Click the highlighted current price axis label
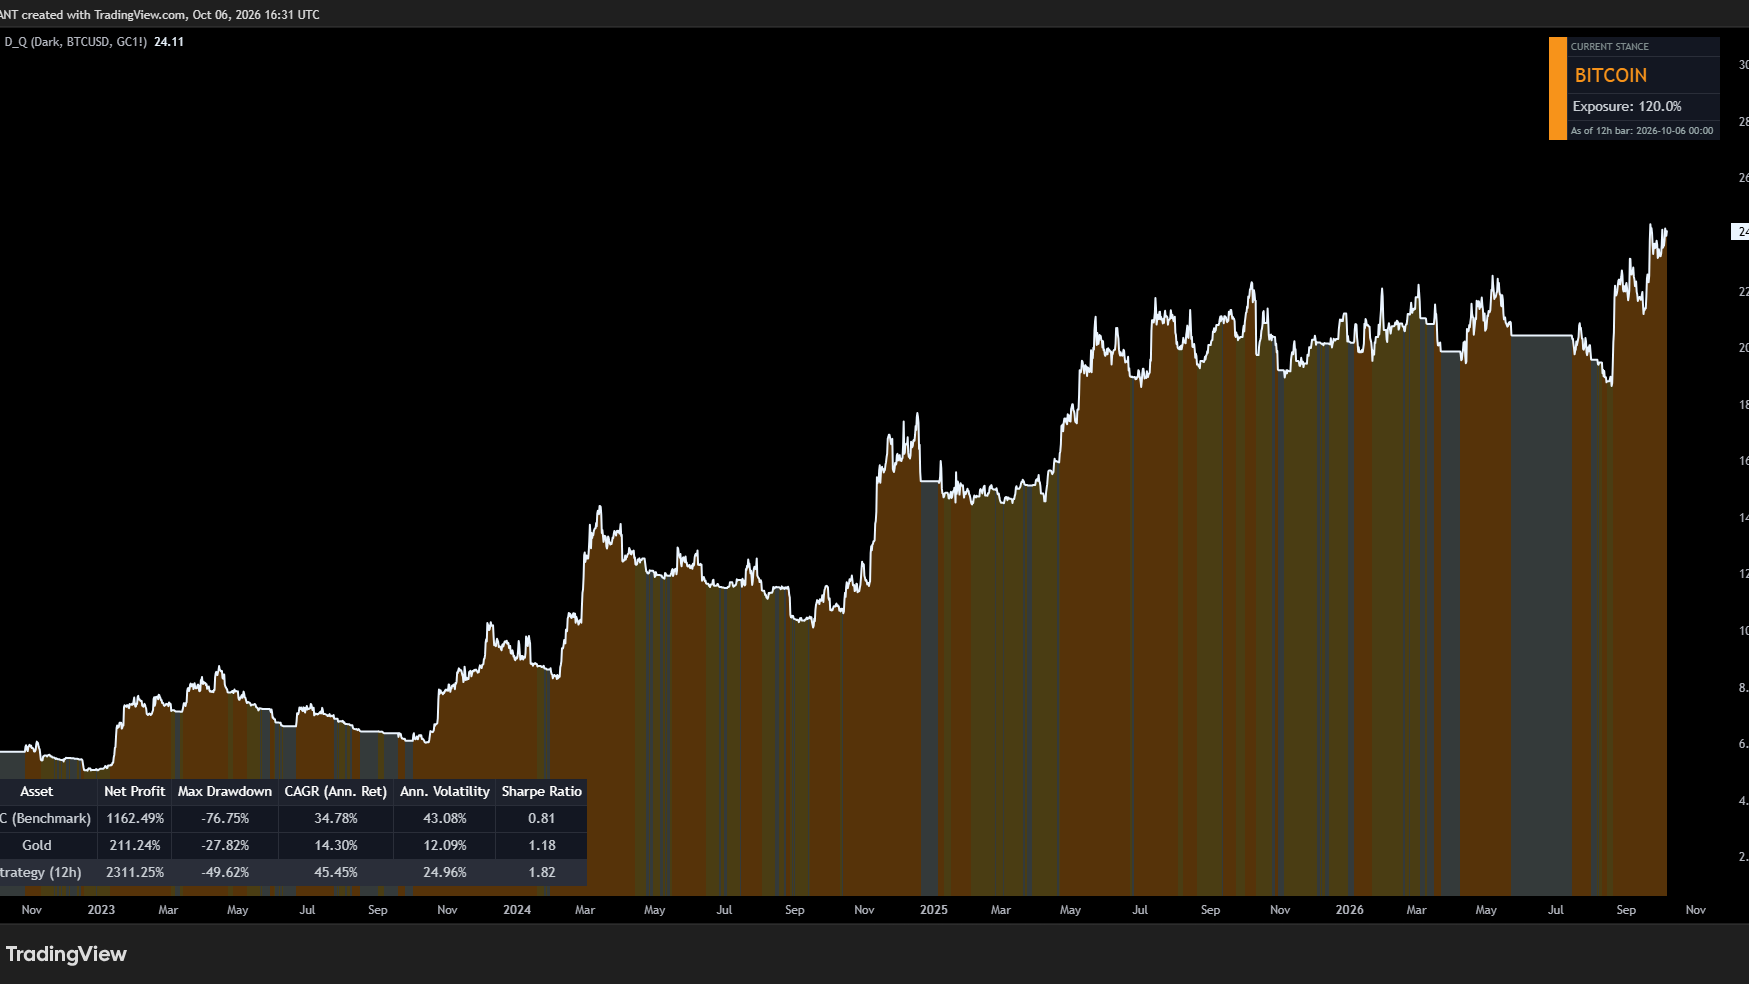Screen dimensions: 1749x984 [1740, 232]
